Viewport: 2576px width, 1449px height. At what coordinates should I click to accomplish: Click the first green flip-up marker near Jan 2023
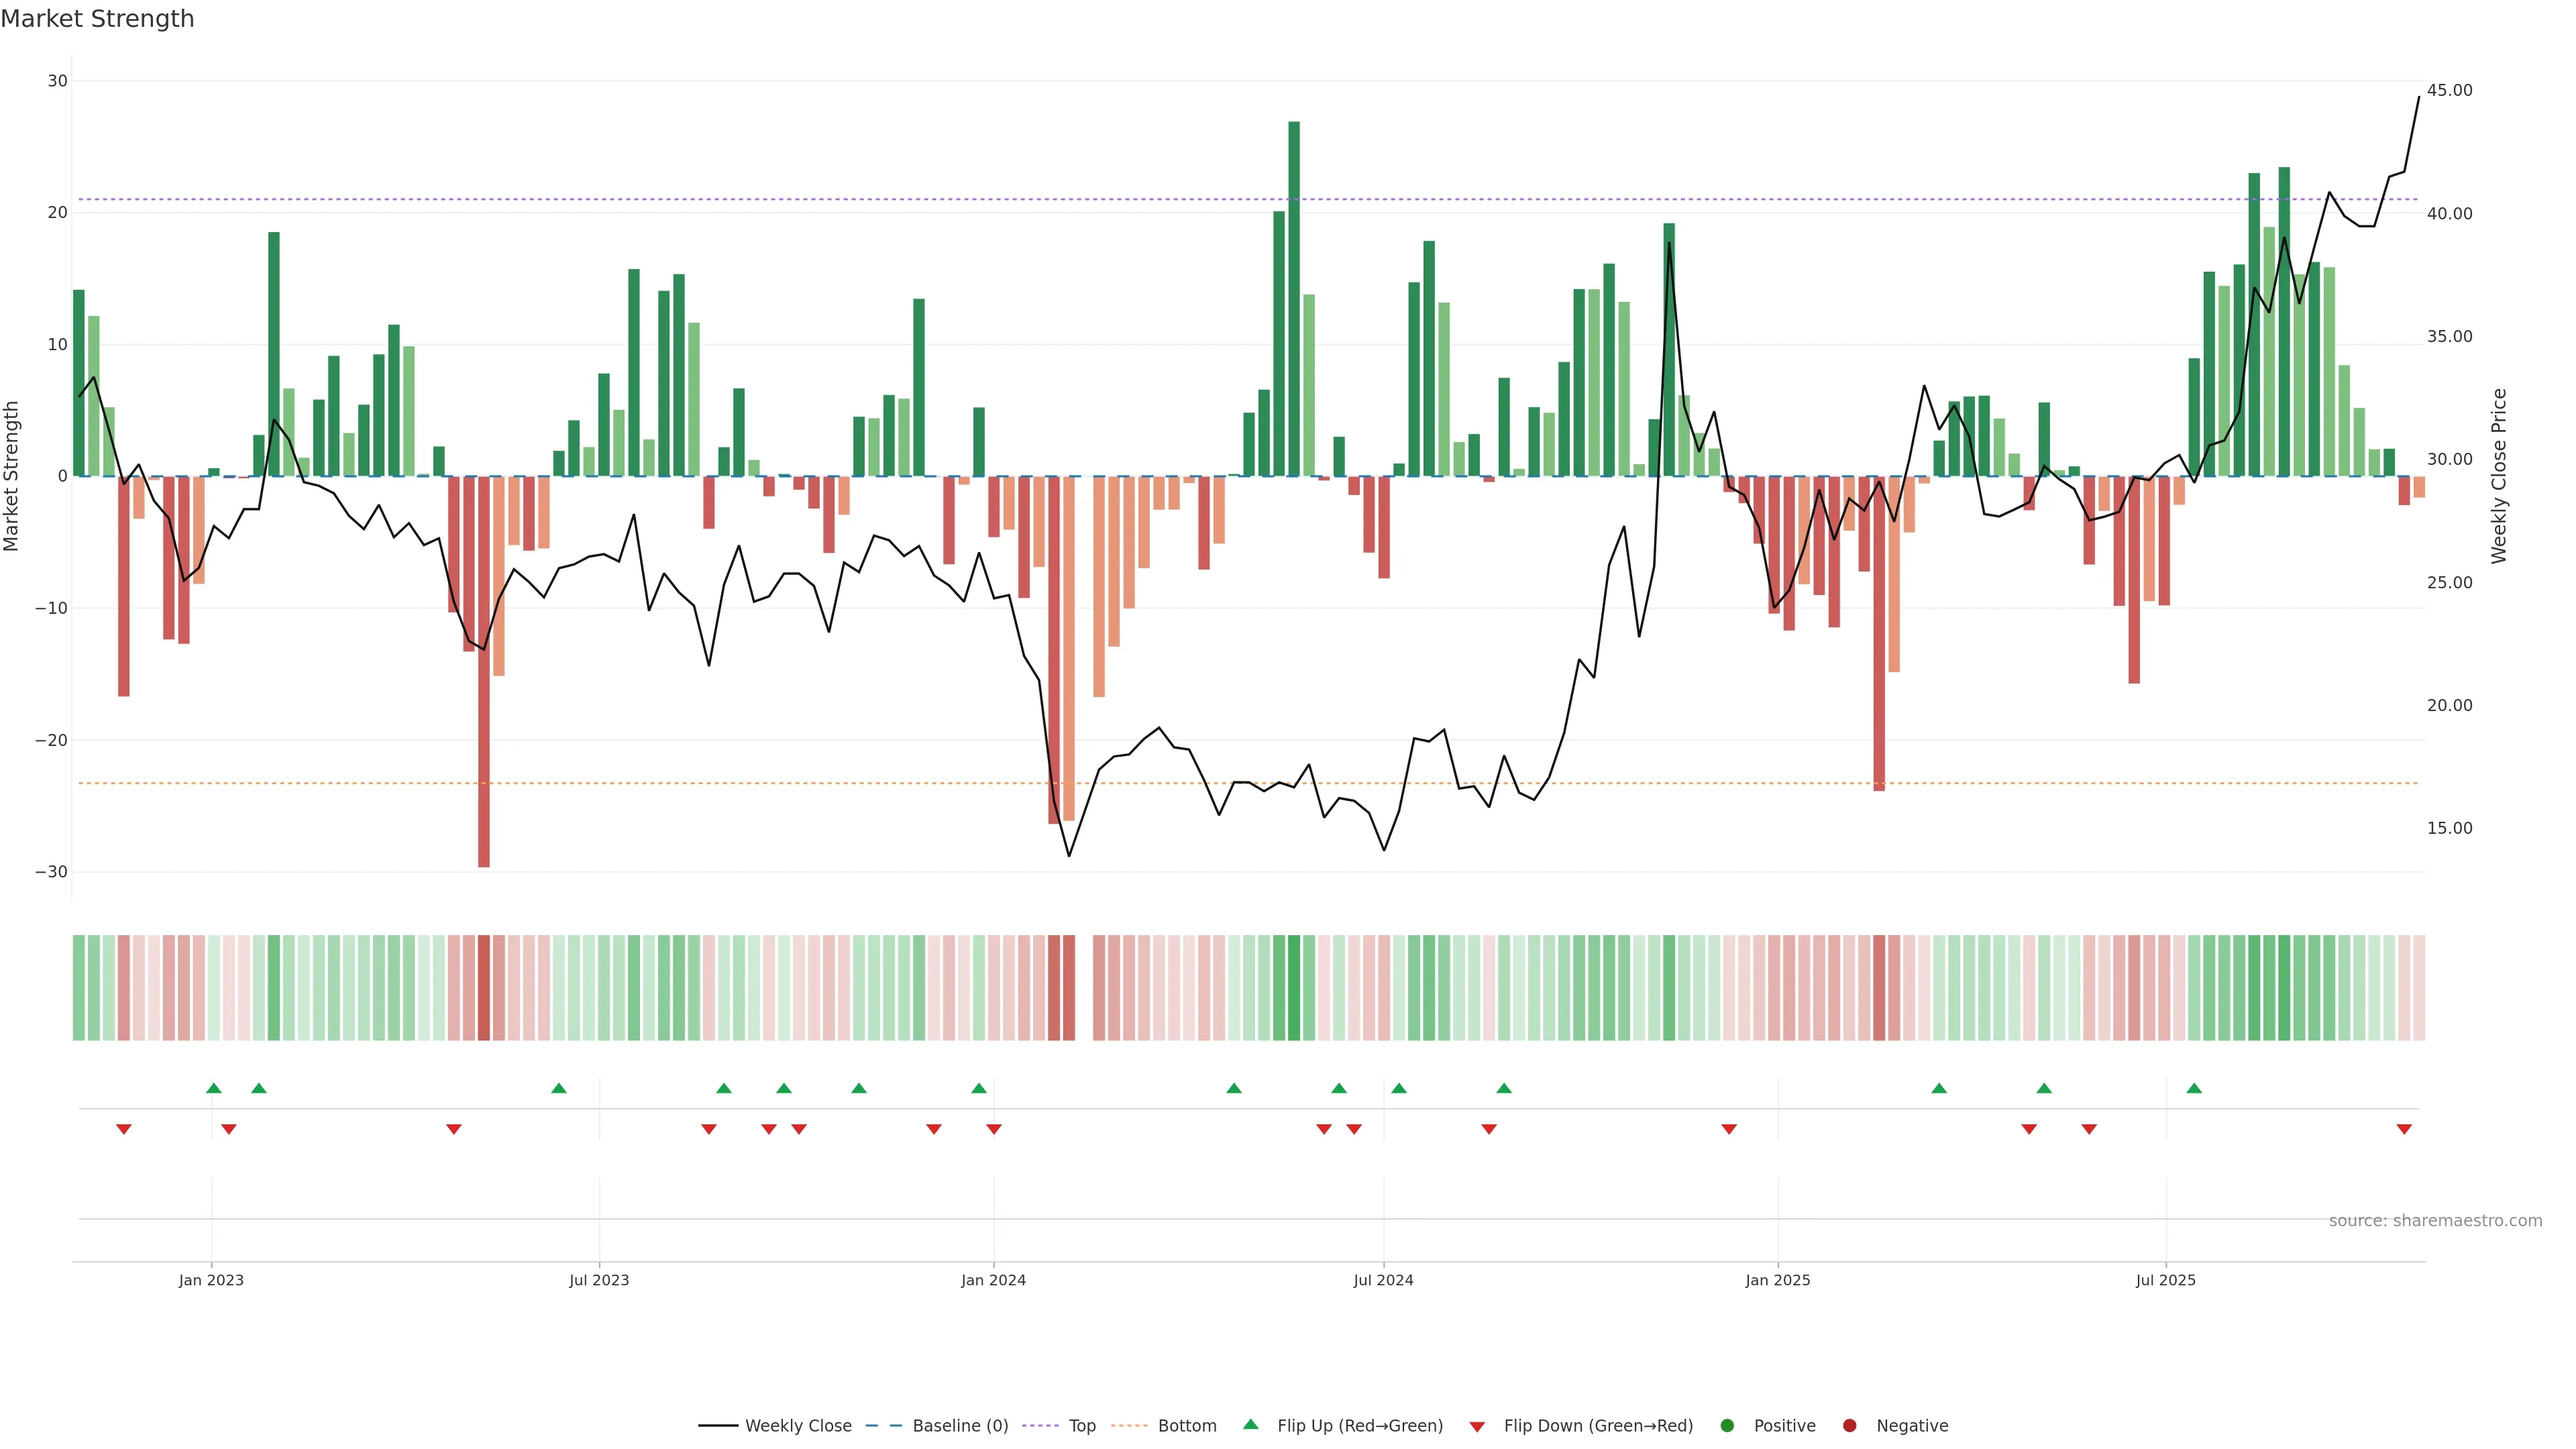click(x=214, y=1088)
